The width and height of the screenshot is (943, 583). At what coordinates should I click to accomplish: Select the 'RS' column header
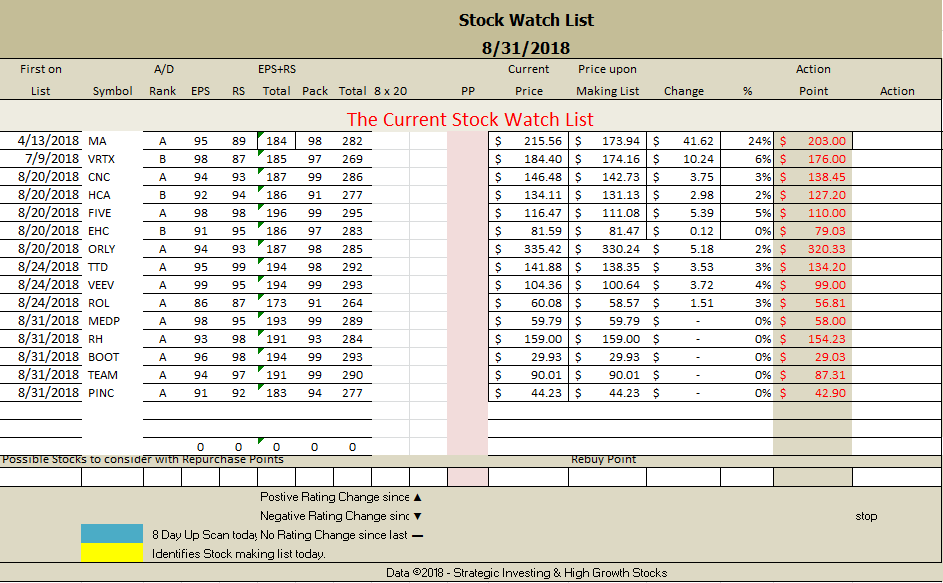(x=238, y=91)
